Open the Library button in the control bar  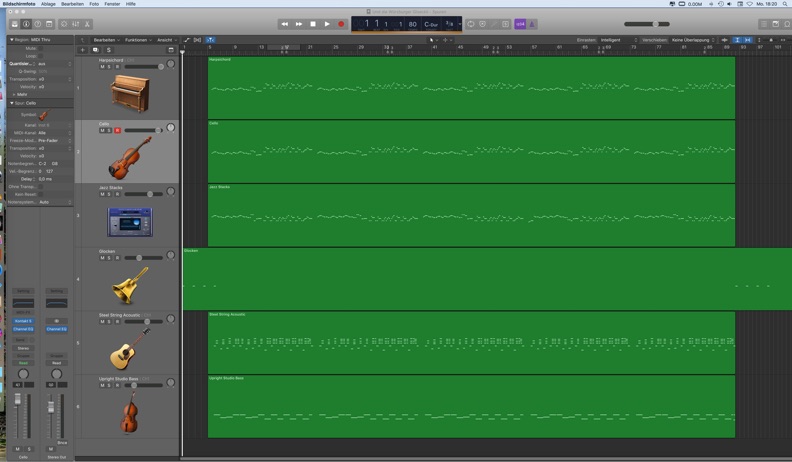(15, 24)
